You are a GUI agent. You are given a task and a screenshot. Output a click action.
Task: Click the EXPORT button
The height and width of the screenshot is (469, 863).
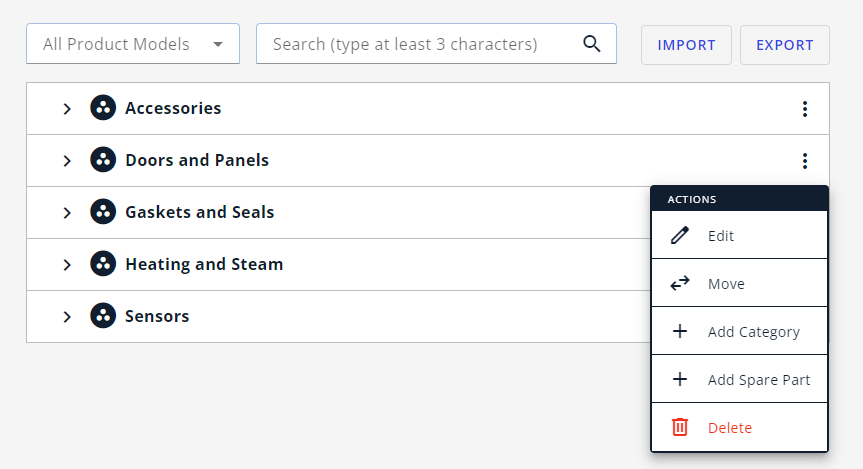(784, 45)
